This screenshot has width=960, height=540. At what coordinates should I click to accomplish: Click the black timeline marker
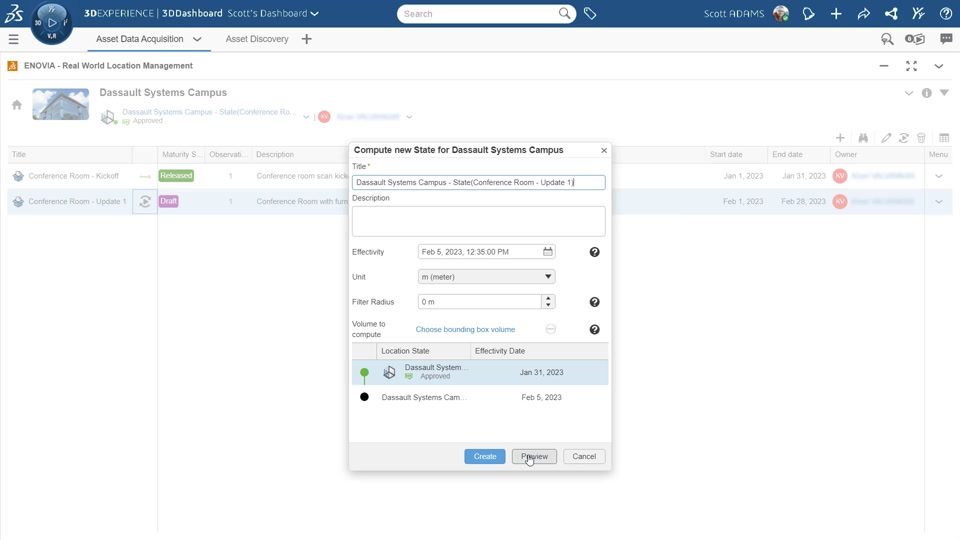(364, 397)
